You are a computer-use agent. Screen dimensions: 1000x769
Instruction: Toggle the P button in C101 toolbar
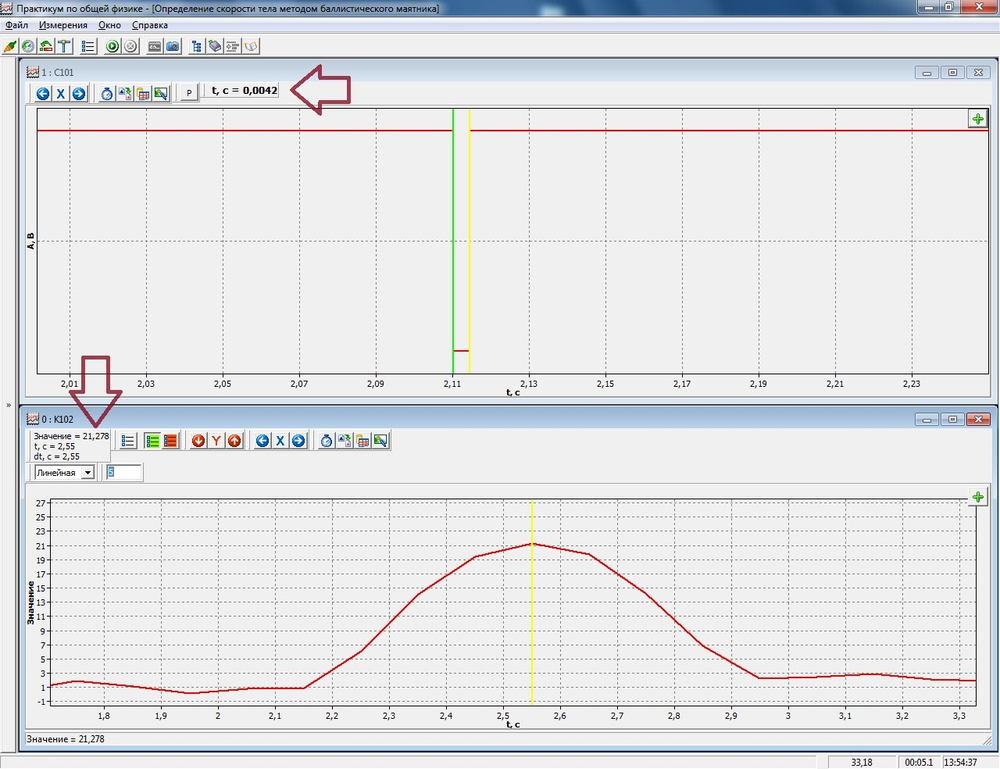[x=189, y=94]
